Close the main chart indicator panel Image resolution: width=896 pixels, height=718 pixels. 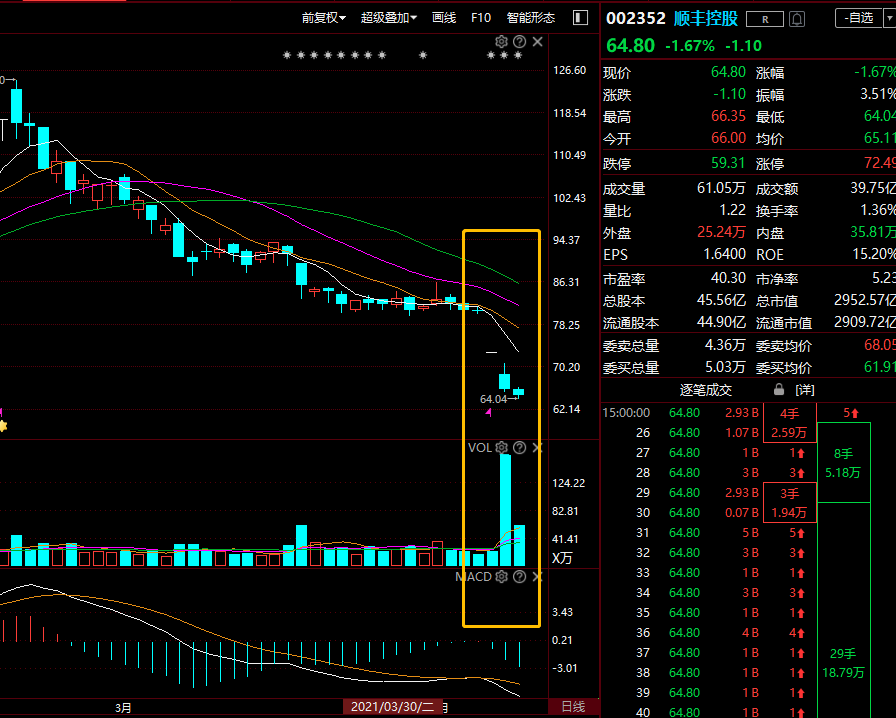click(x=537, y=41)
